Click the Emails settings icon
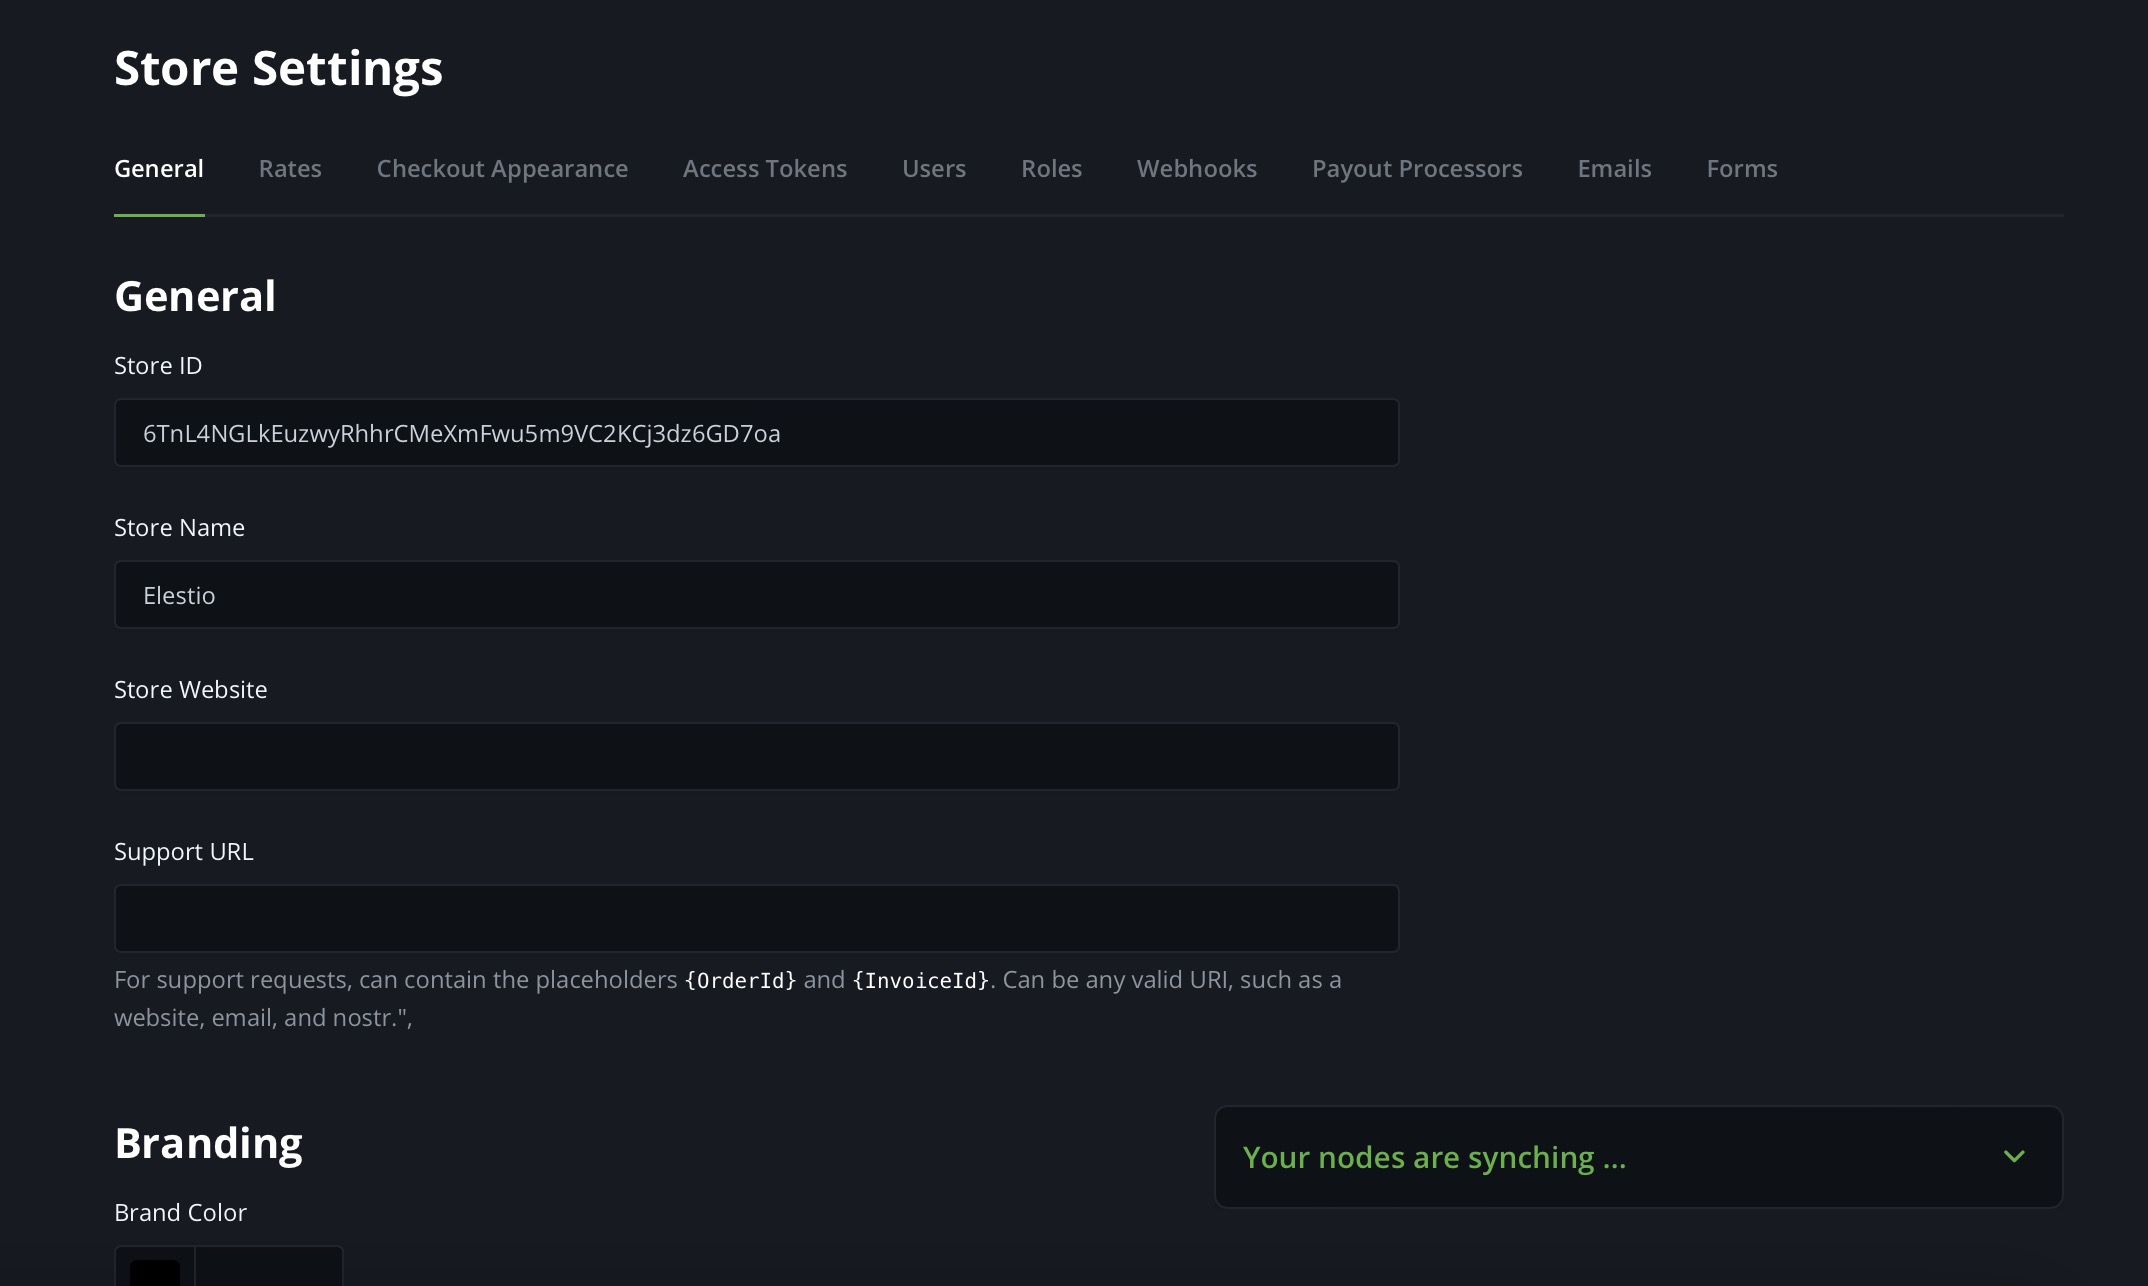The image size is (2148, 1286). 1614,167
